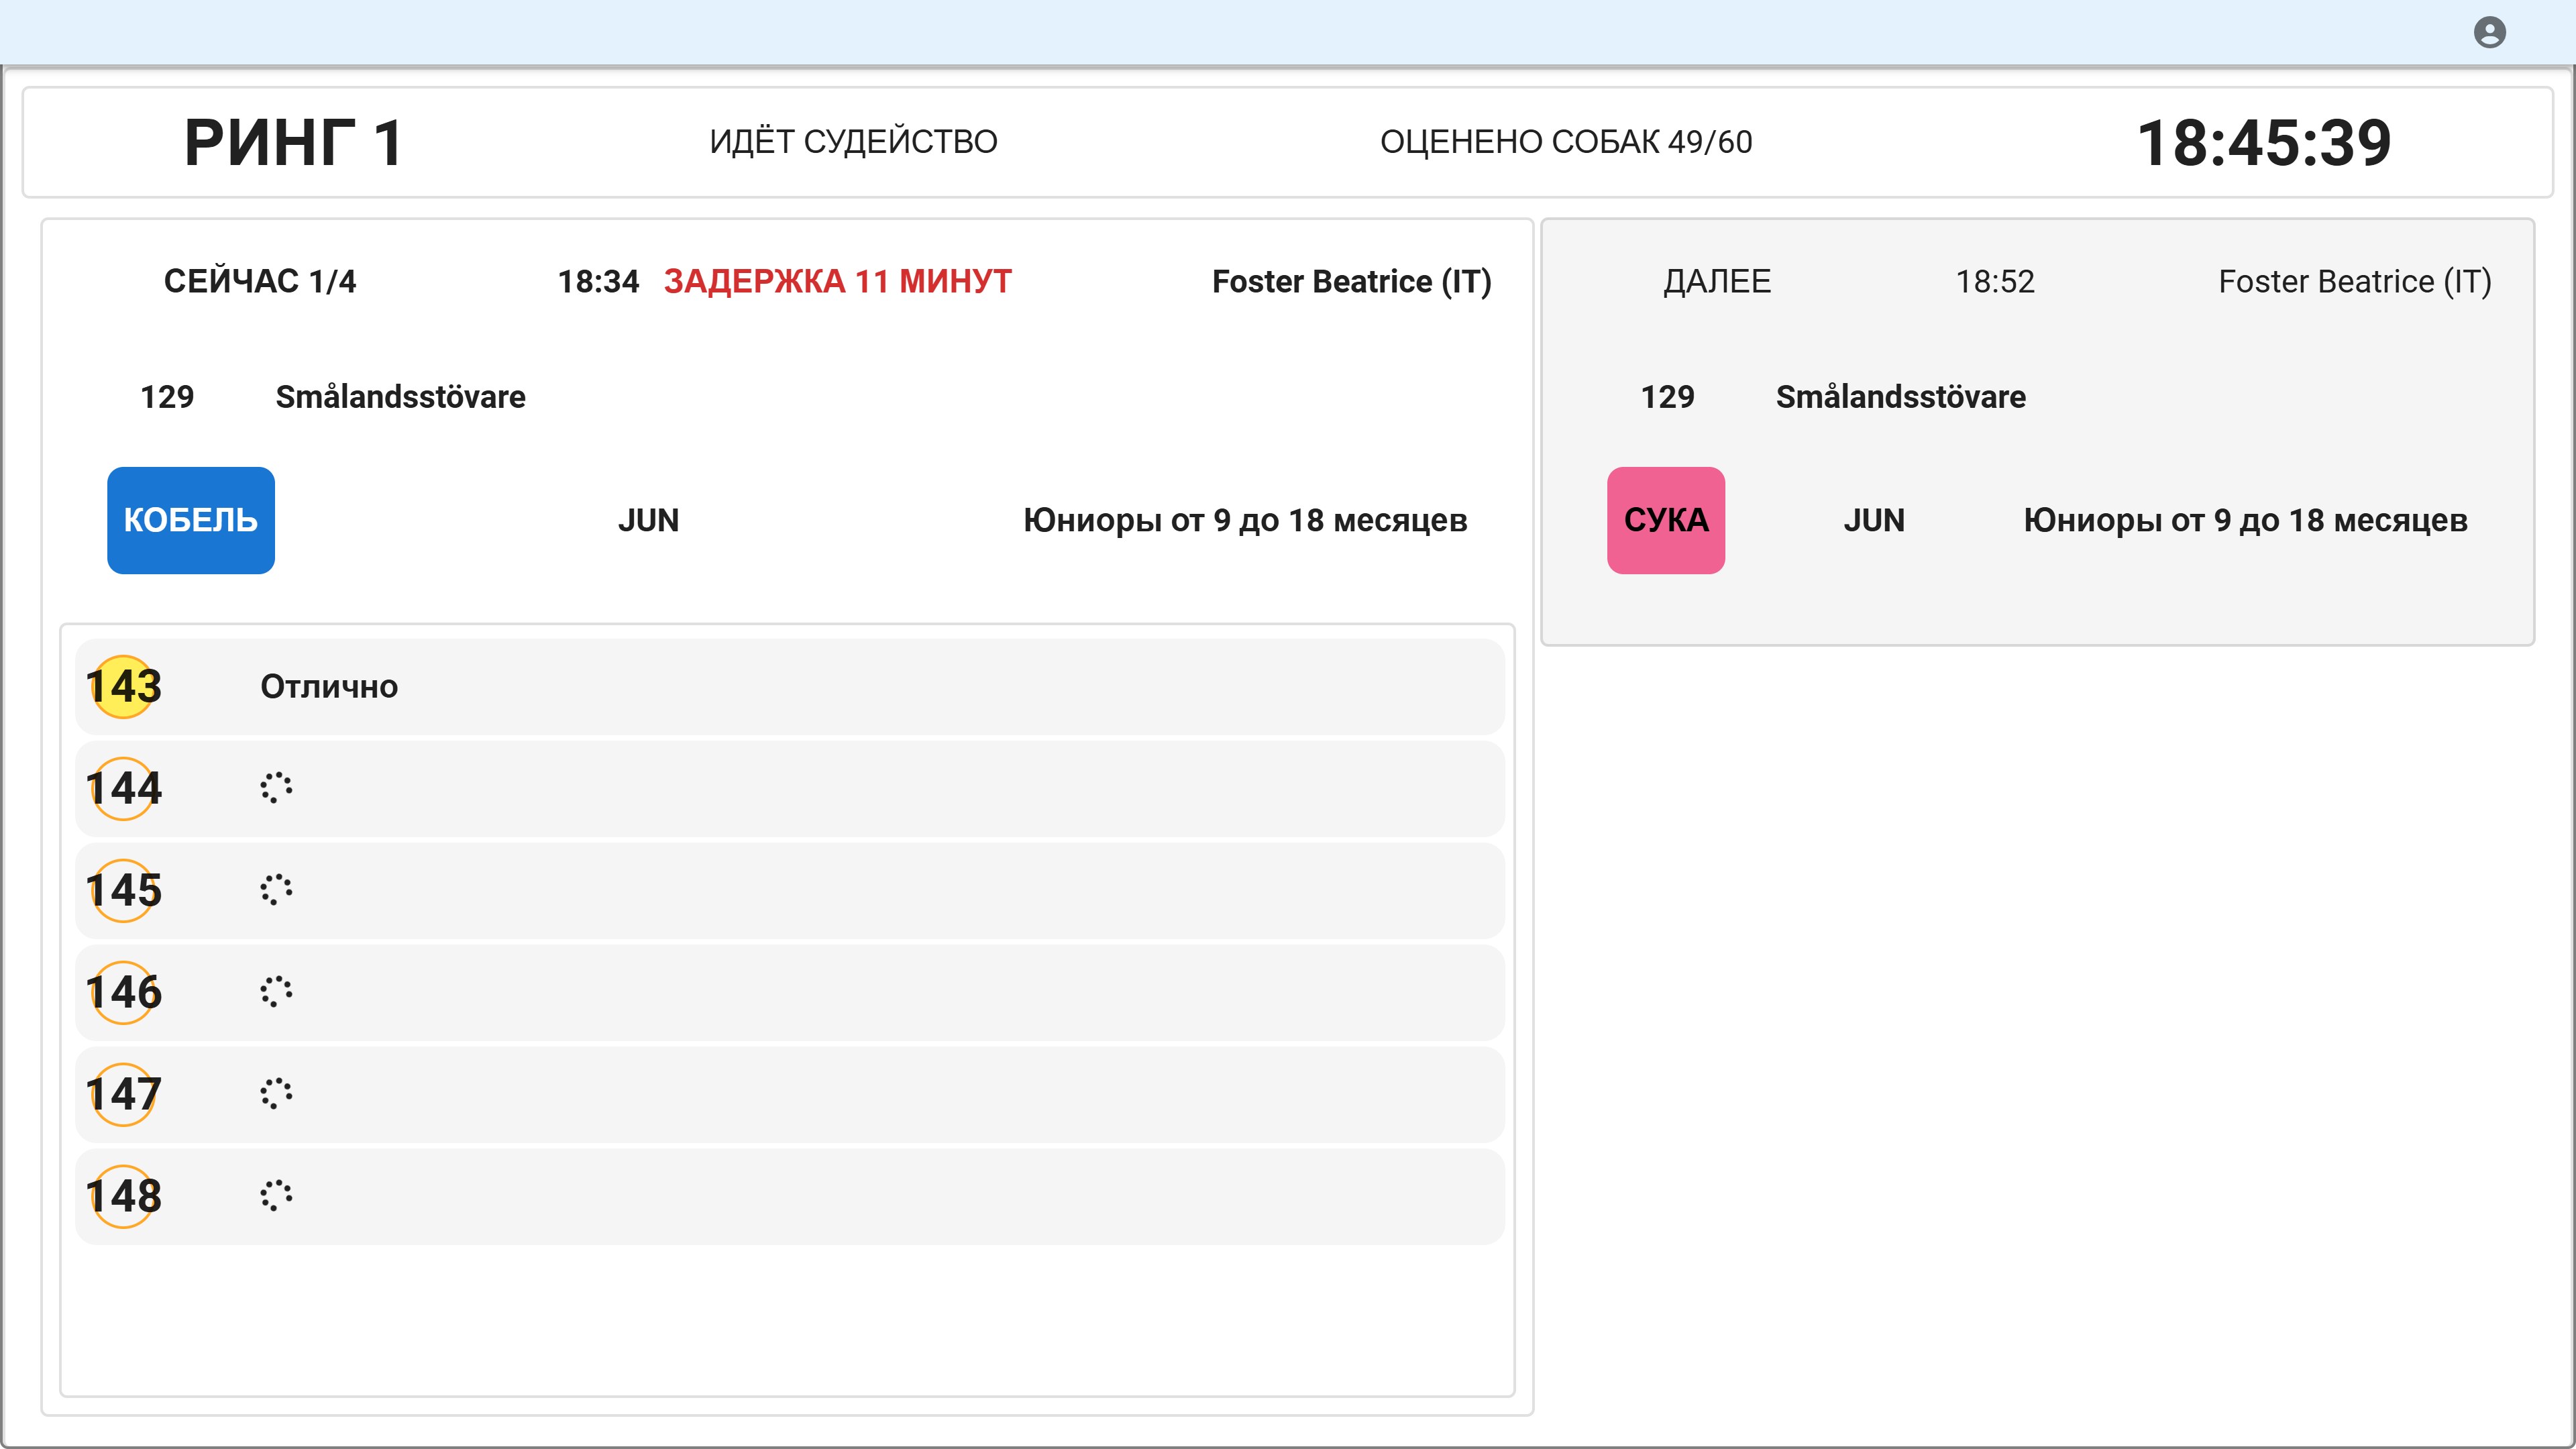Click Smålandsstövare breed in current panel

[x=401, y=397]
